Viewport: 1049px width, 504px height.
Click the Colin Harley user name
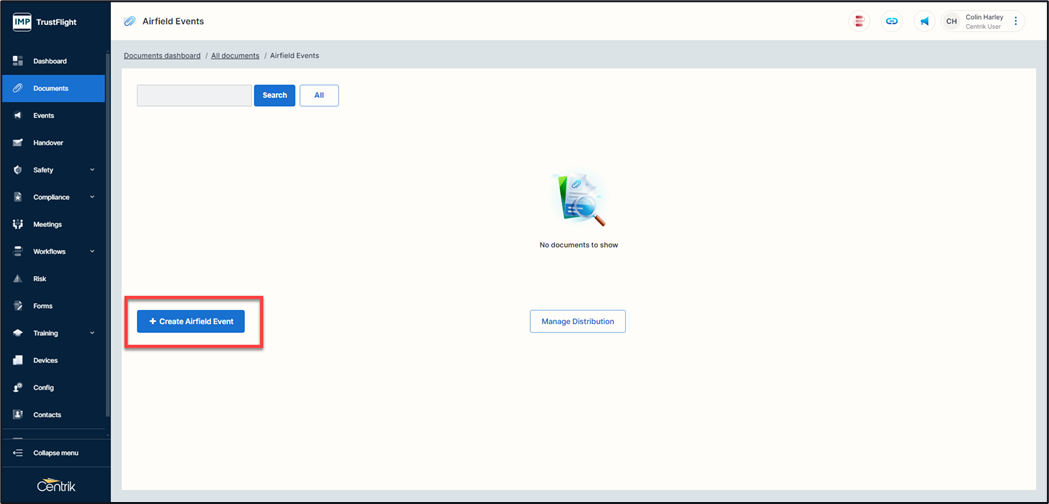(x=984, y=17)
